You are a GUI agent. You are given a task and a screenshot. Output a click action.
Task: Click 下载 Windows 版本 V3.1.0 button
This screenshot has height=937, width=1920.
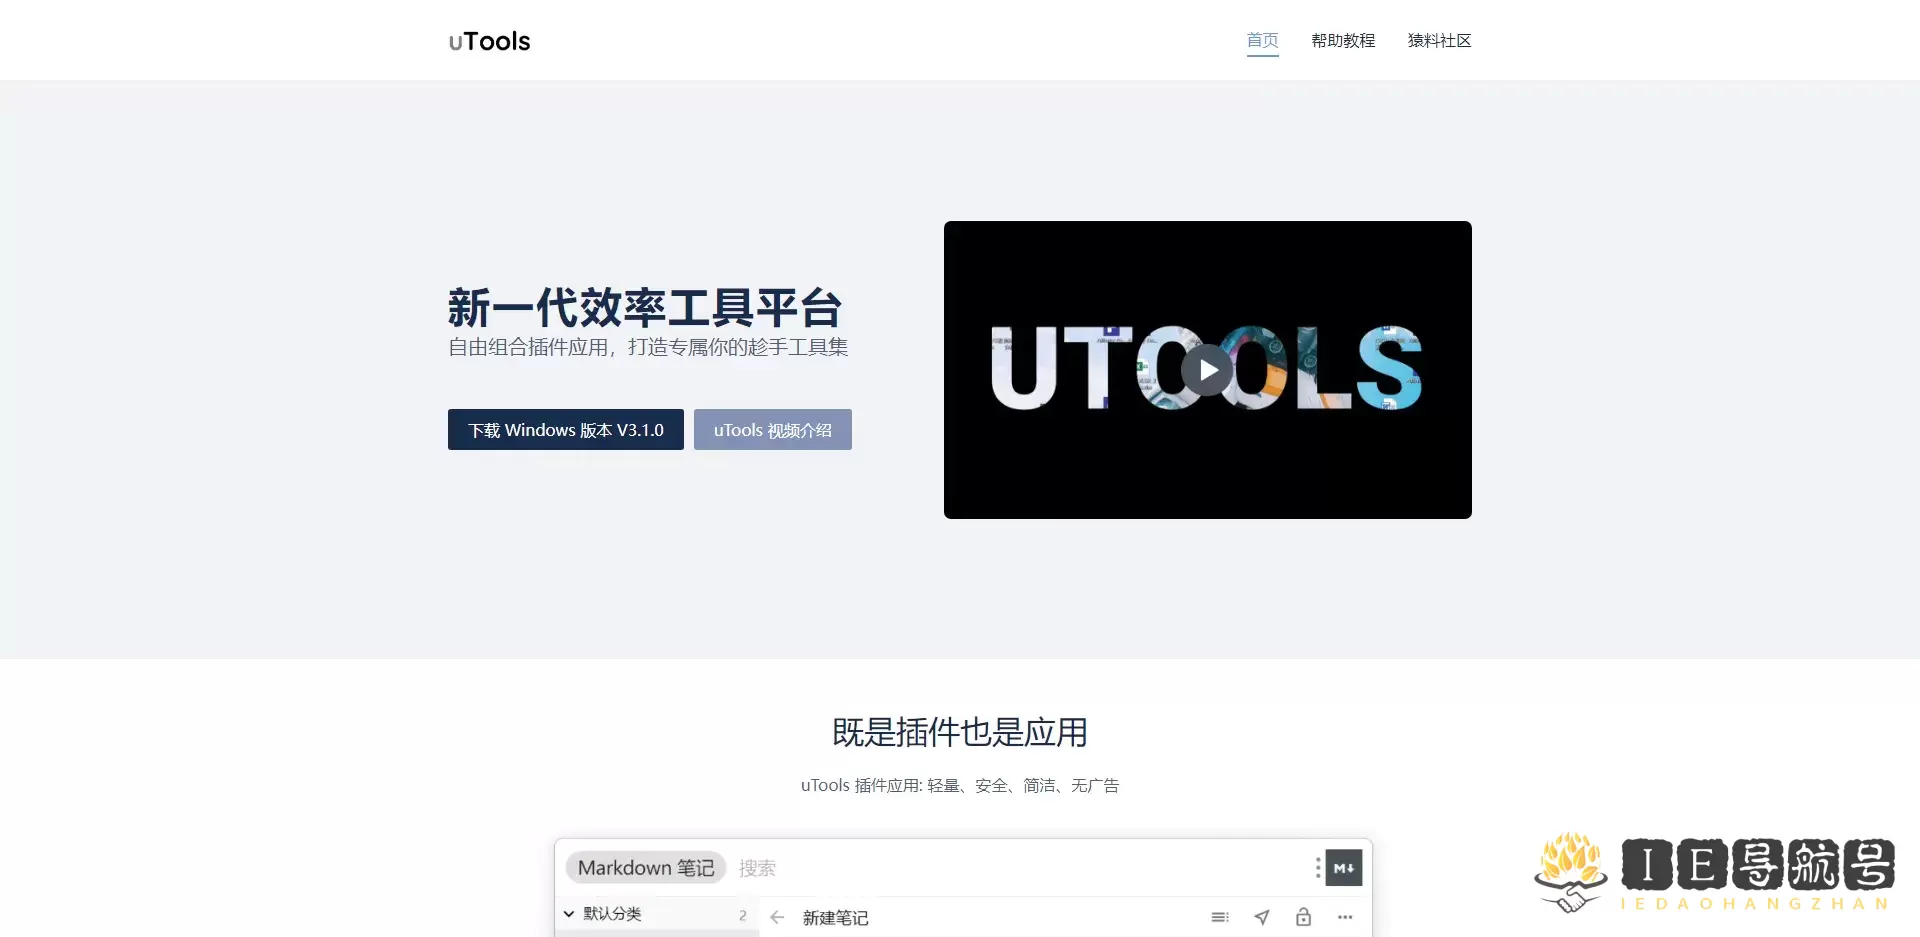coord(565,429)
